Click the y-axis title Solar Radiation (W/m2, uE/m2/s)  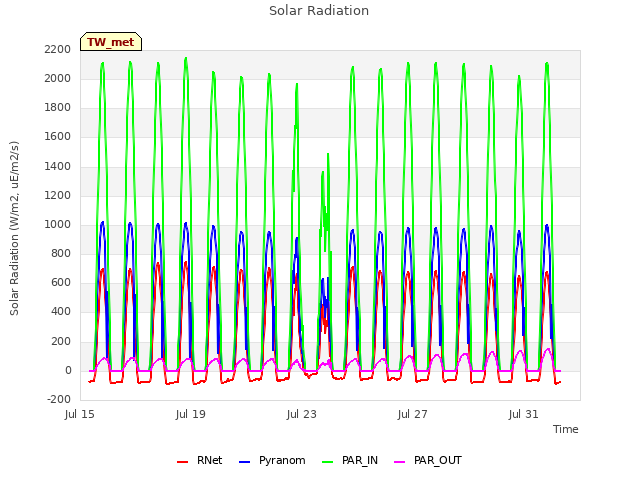click(x=14, y=228)
